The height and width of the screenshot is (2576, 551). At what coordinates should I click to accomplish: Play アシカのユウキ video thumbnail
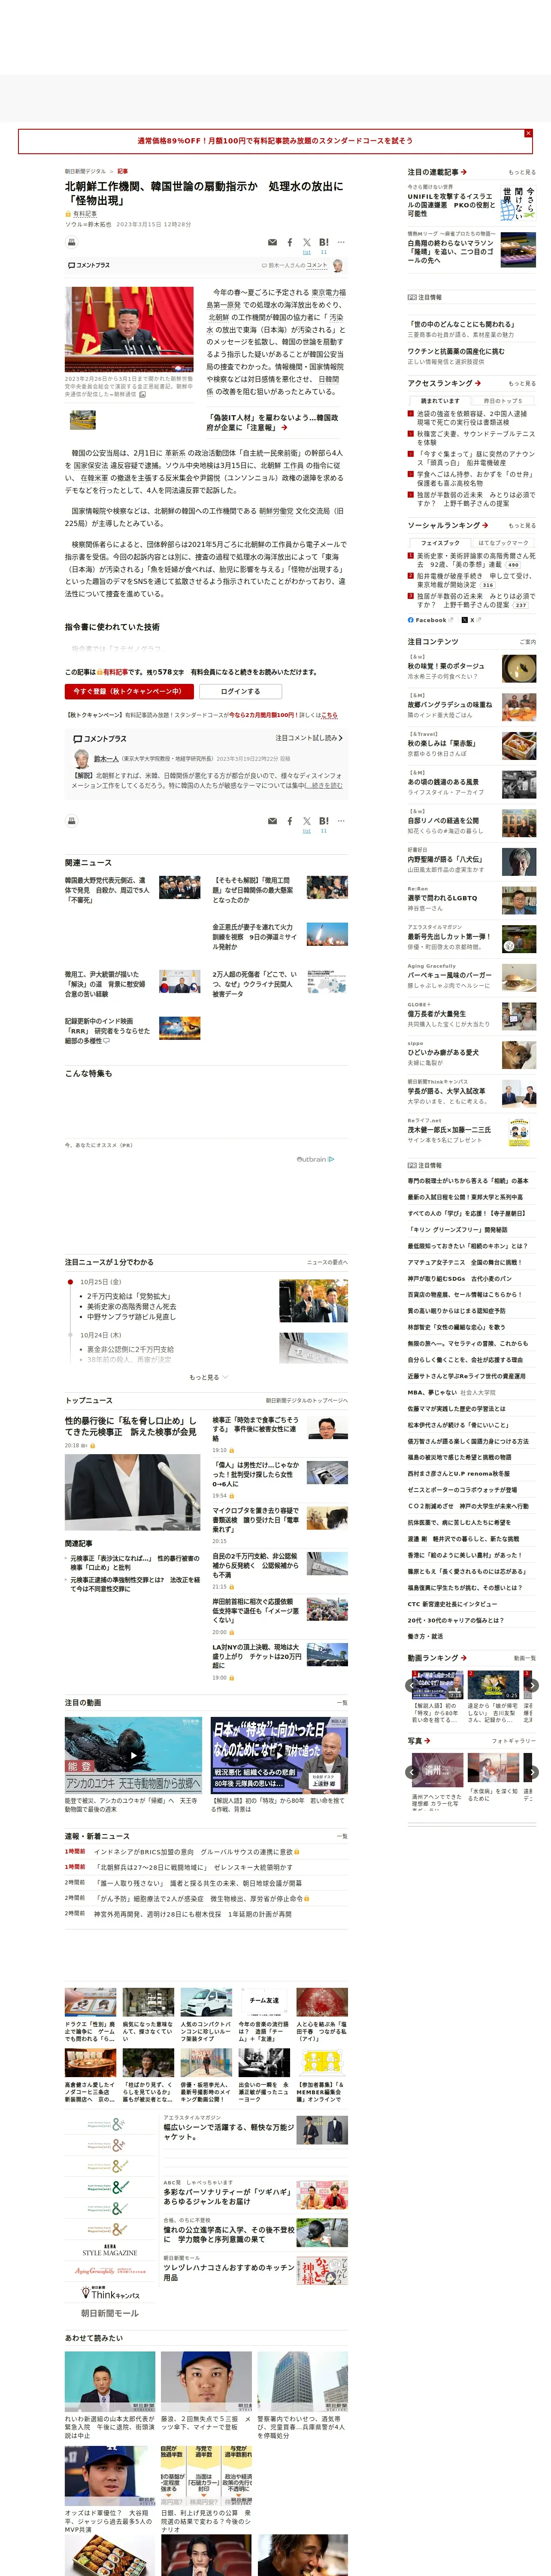(133, 1755)
